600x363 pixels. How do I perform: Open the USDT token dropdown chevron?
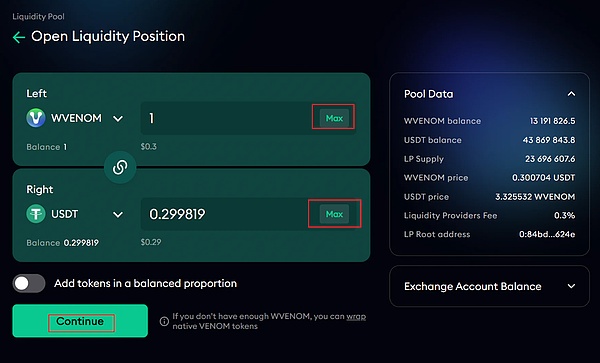118,215
